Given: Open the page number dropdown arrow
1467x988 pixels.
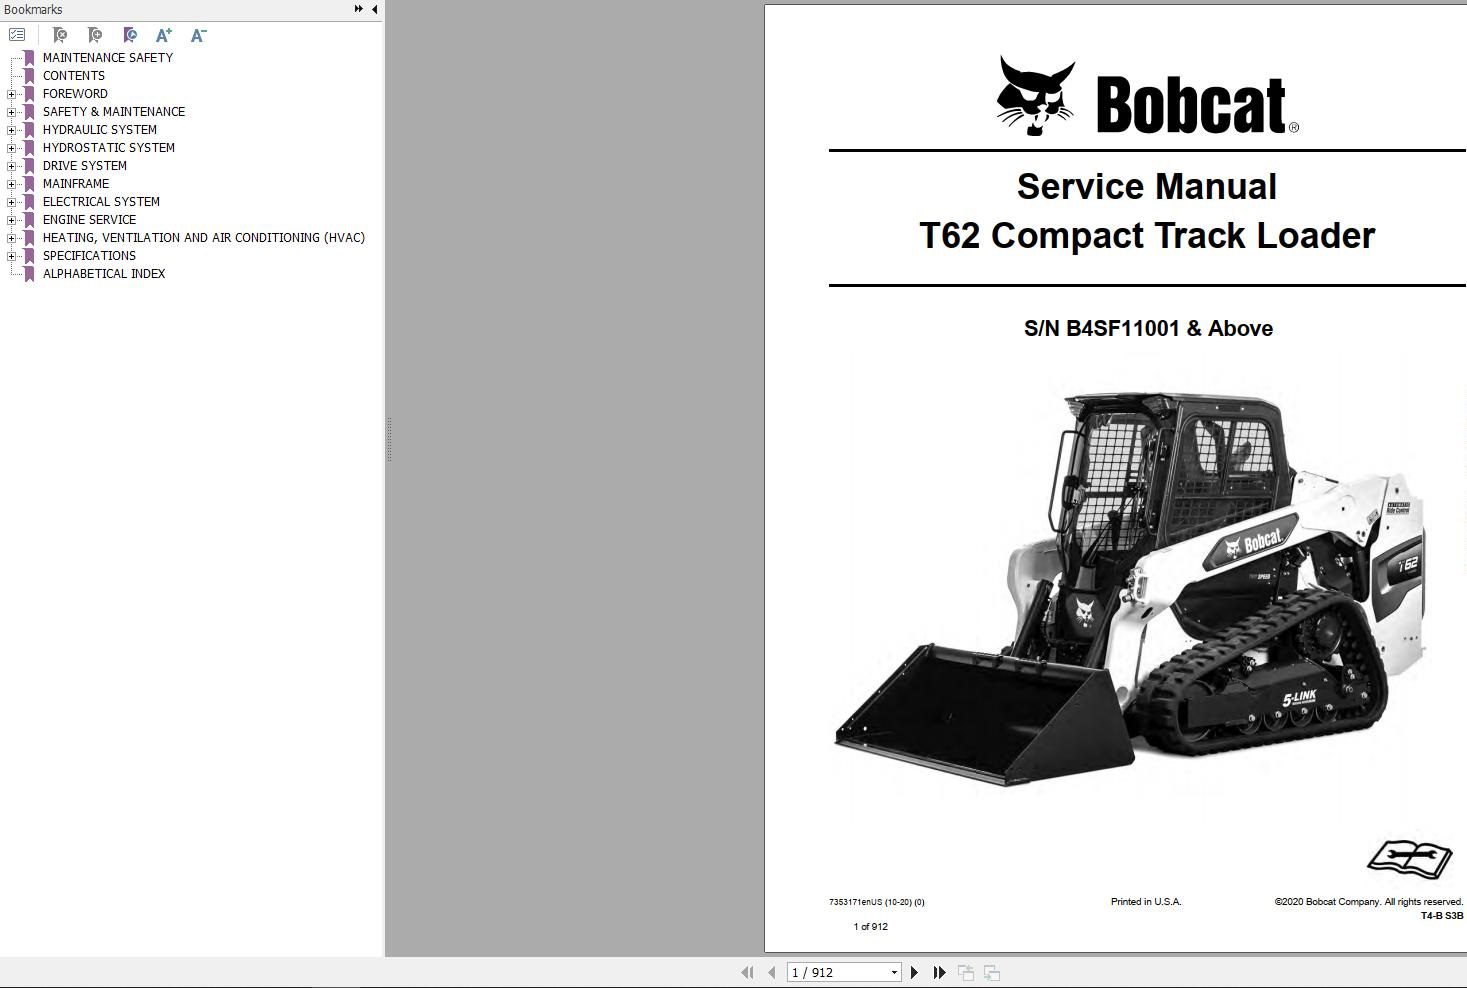Looking at the screenshot, I should tap(893, 971).
